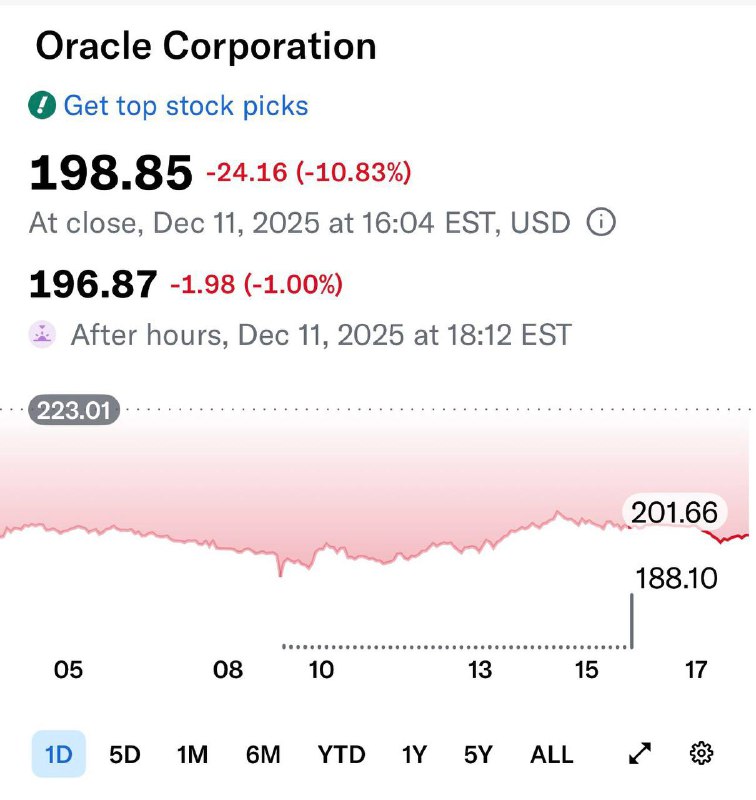The width and height of the screenshot is (756, 800).
Task: Click the 198.85 closing price
Action: coord(110,174)
